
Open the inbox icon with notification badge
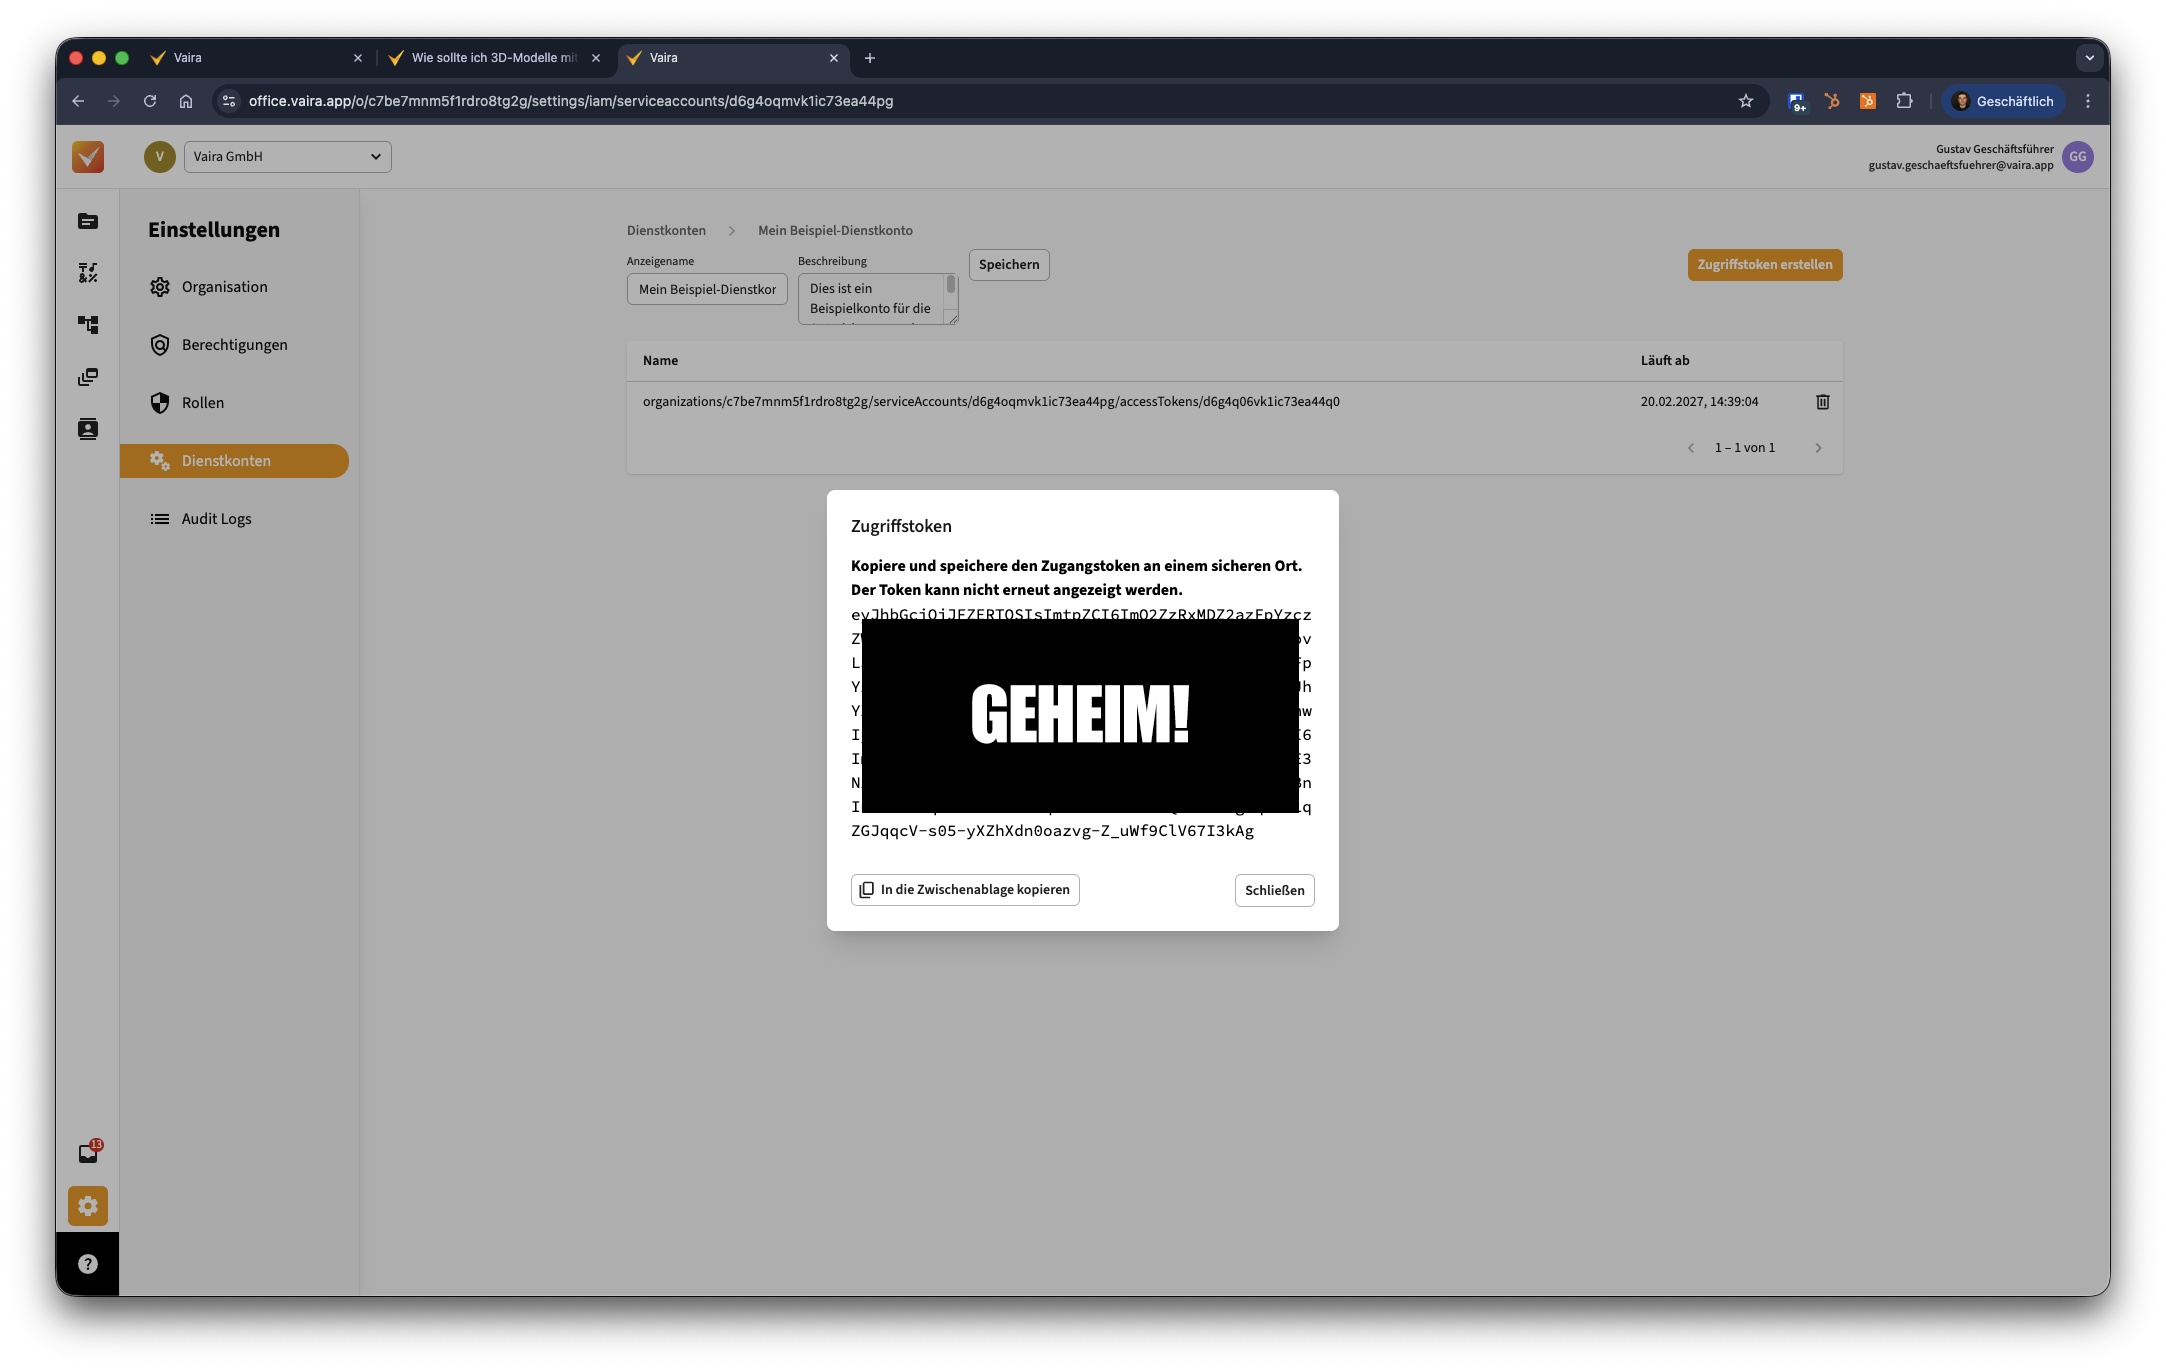point(88,1153)
